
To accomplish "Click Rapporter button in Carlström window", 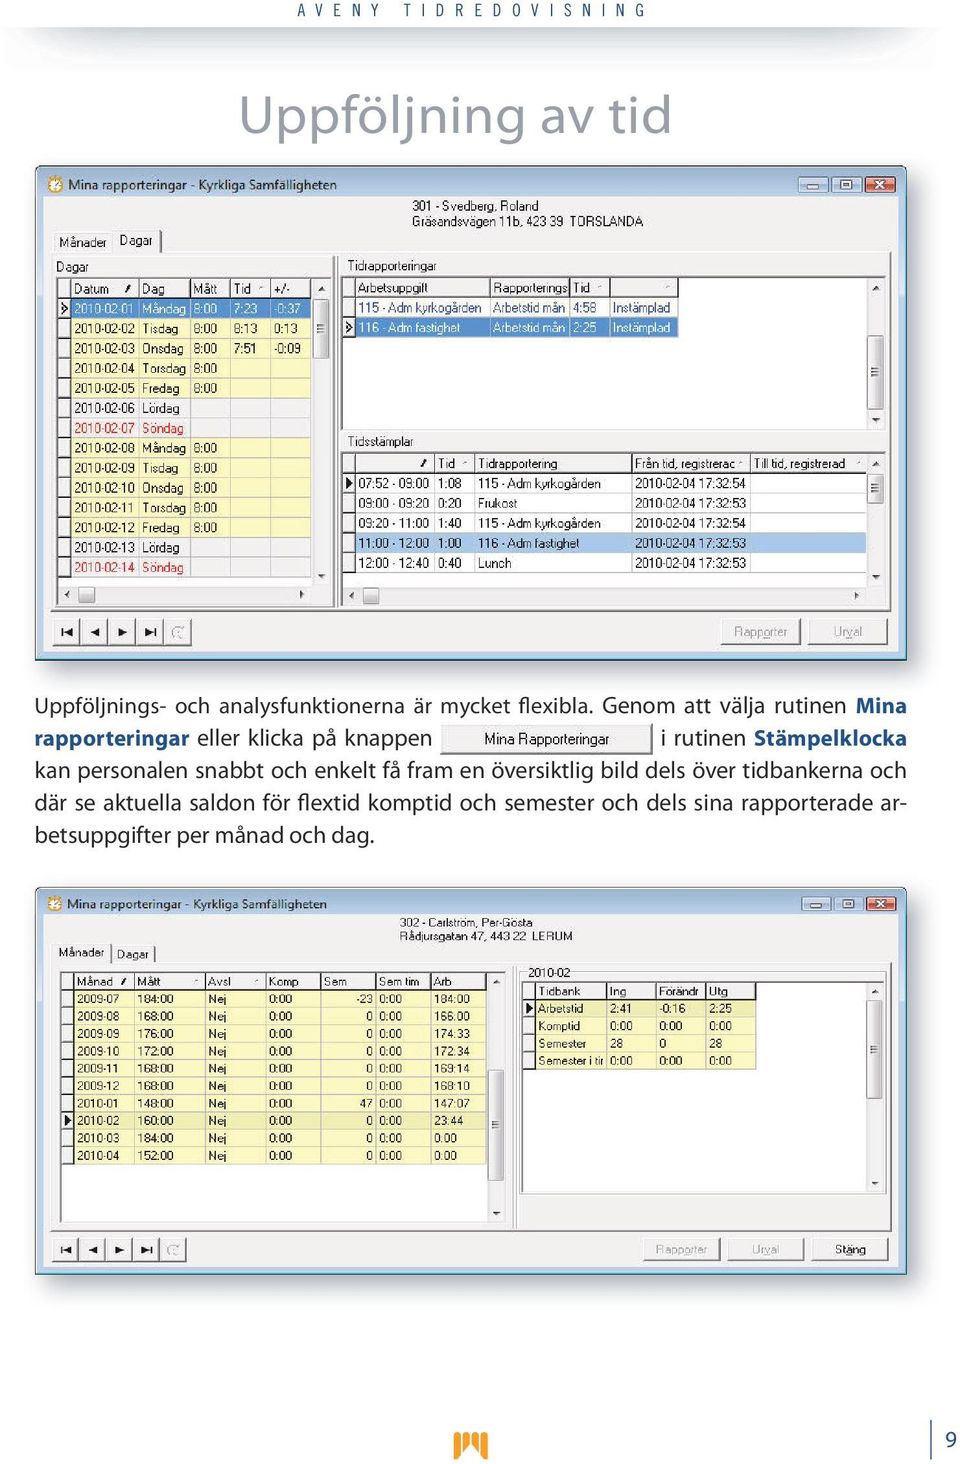I will point(681,1249).
